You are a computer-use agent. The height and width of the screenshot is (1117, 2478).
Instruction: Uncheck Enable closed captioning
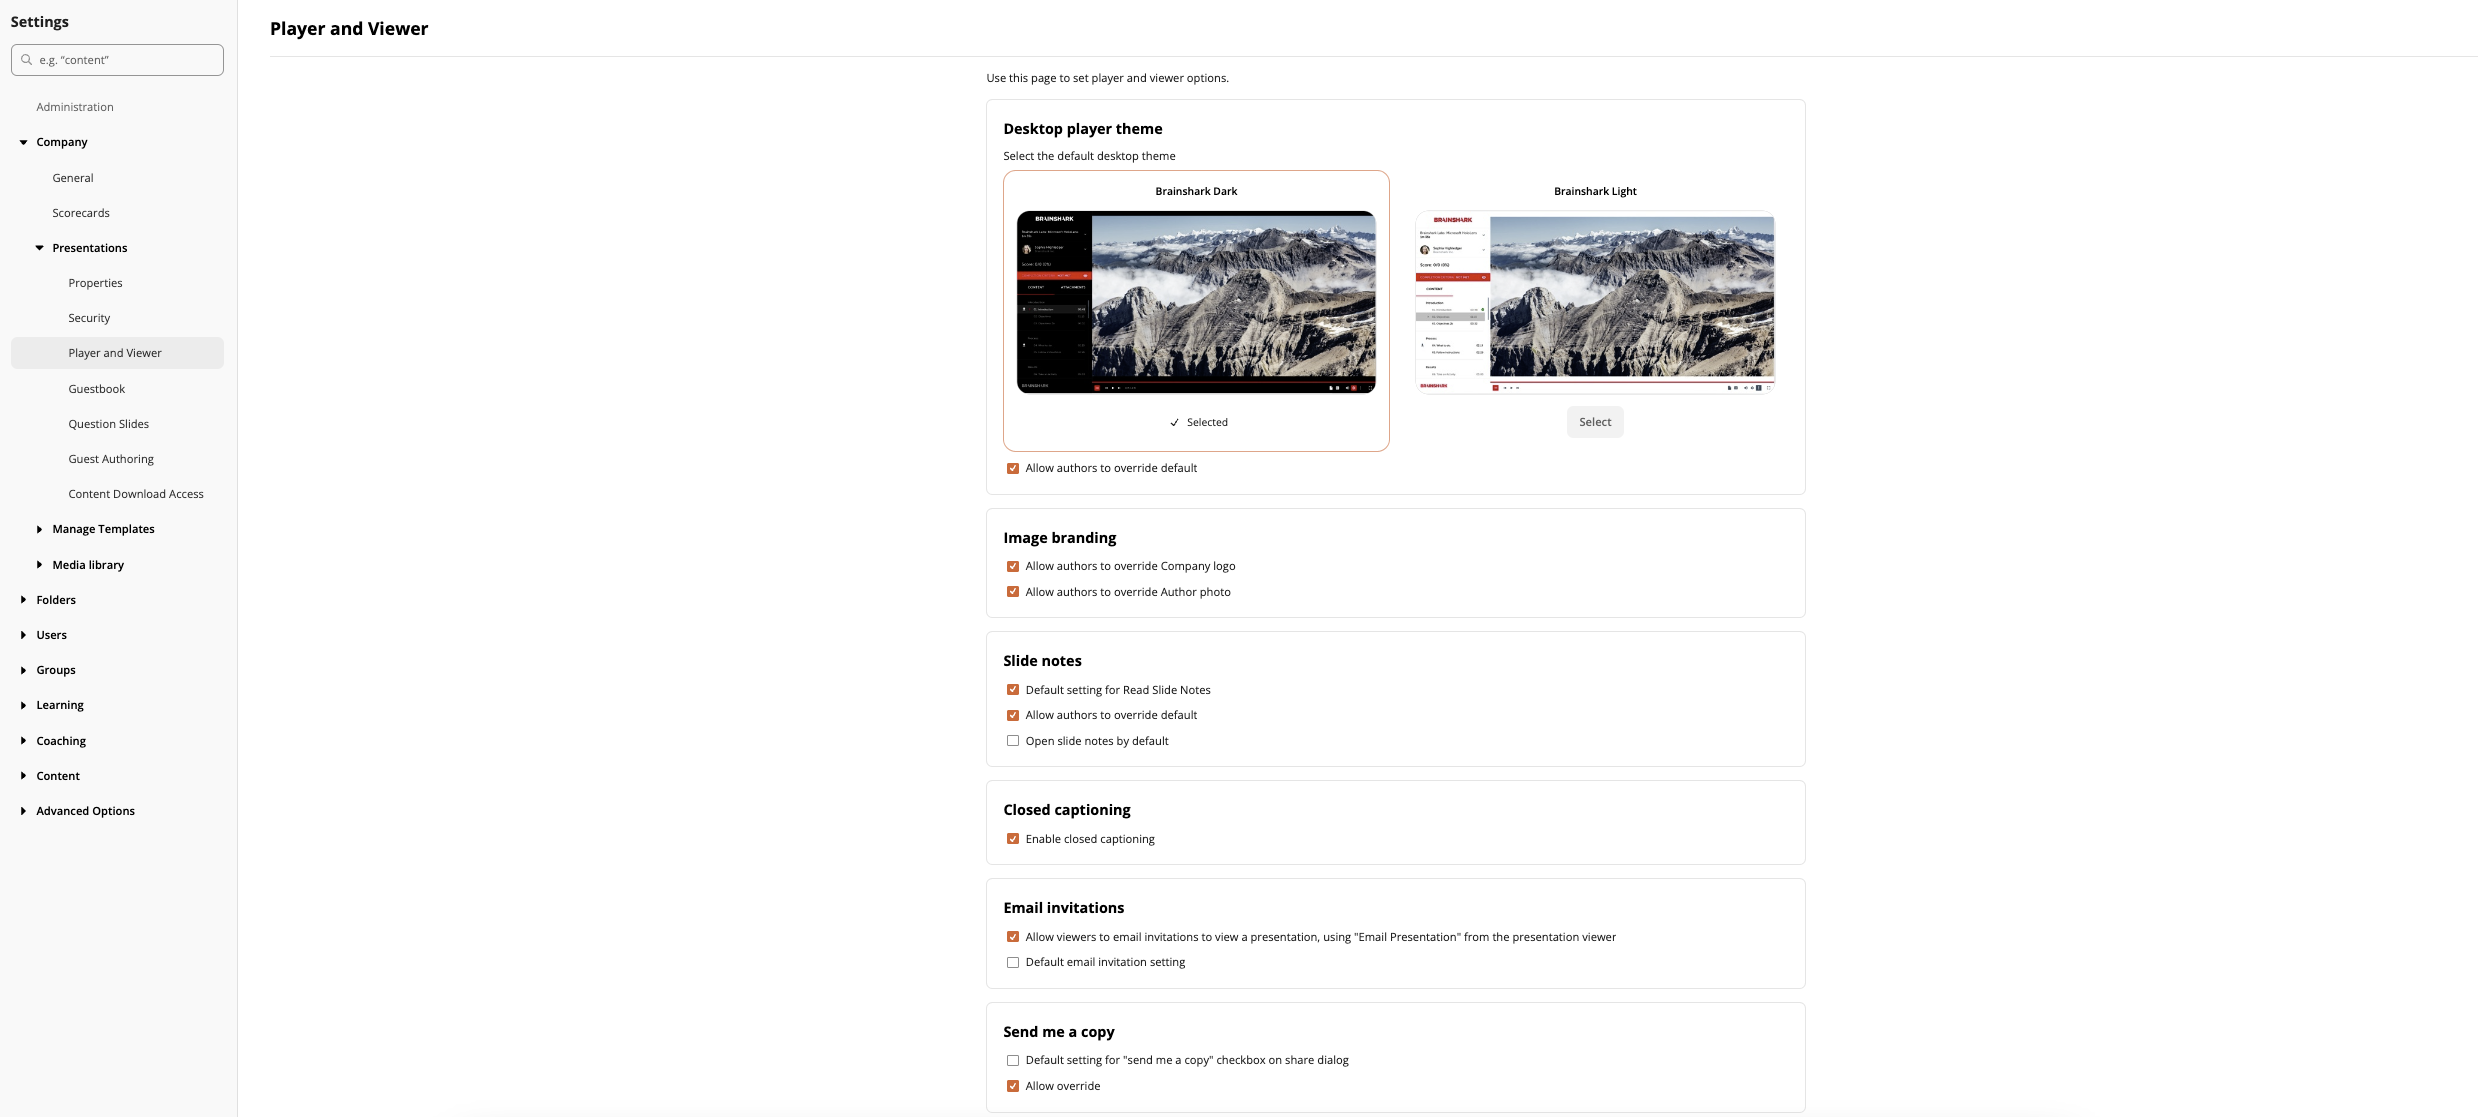1012,838
